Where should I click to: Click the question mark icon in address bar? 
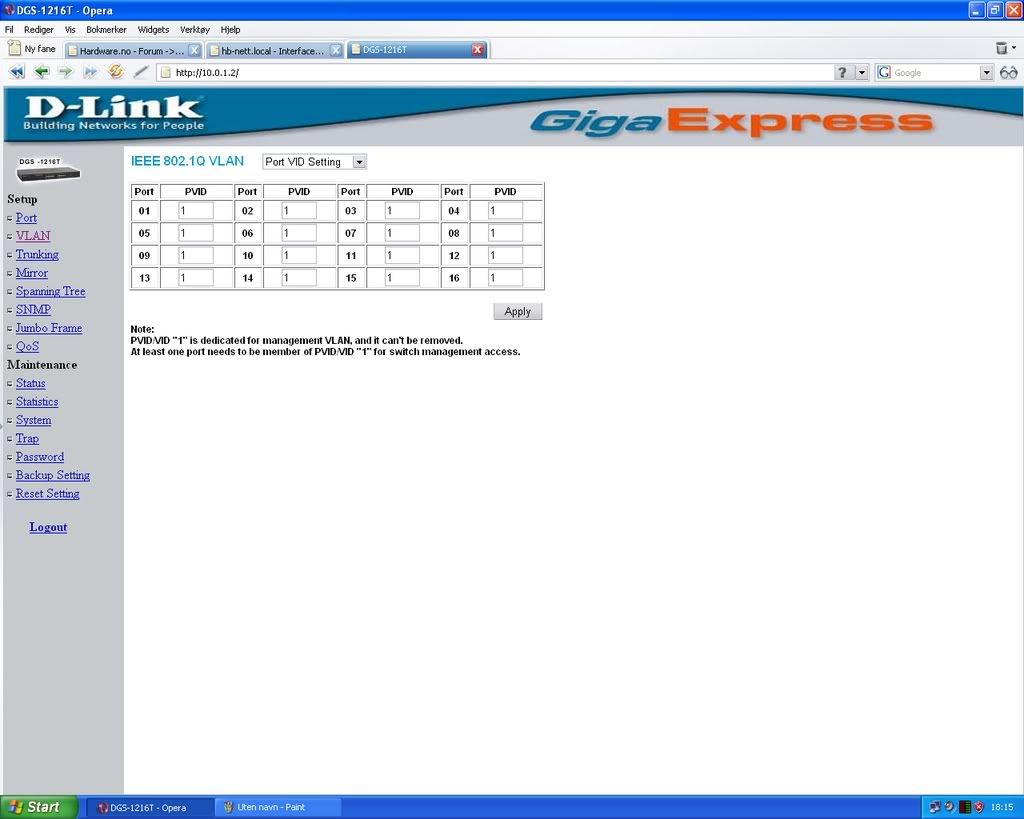(x=843, y=72)
